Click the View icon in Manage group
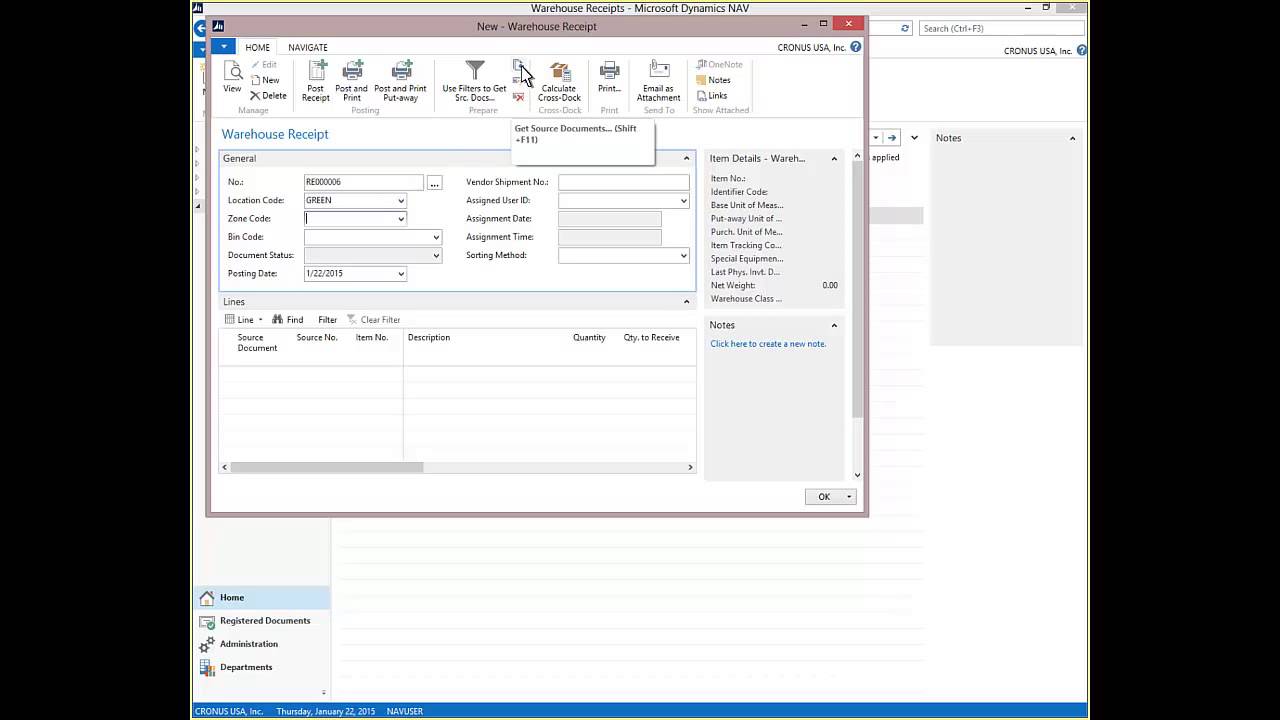The height and width of the screenshot is (720, 1280). tap(232, 72)
